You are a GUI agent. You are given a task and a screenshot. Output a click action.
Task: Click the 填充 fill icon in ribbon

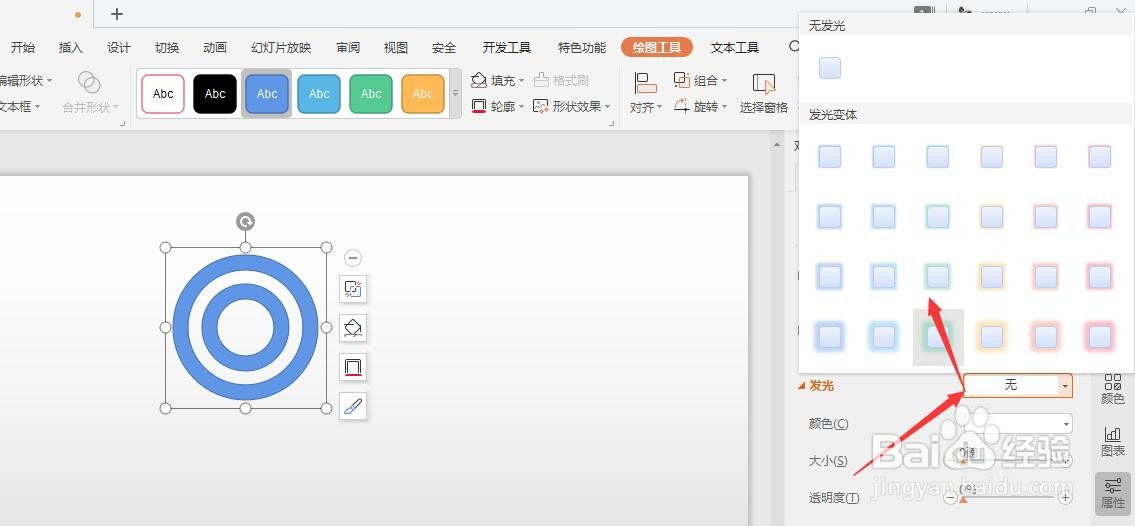pyautogui.click(x=478, y=80)
